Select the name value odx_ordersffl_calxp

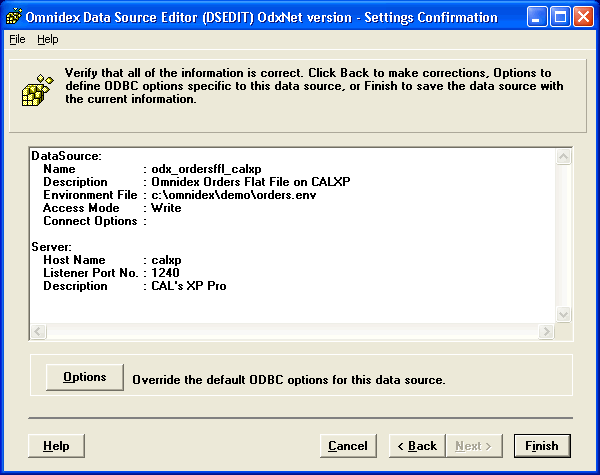pyautogui.click(x=206, y=169)
